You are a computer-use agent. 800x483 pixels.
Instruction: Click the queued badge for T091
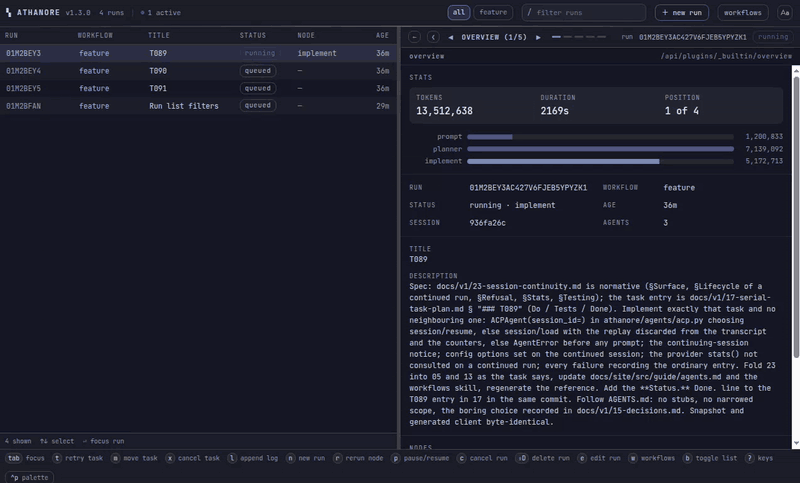pos(258,88)
